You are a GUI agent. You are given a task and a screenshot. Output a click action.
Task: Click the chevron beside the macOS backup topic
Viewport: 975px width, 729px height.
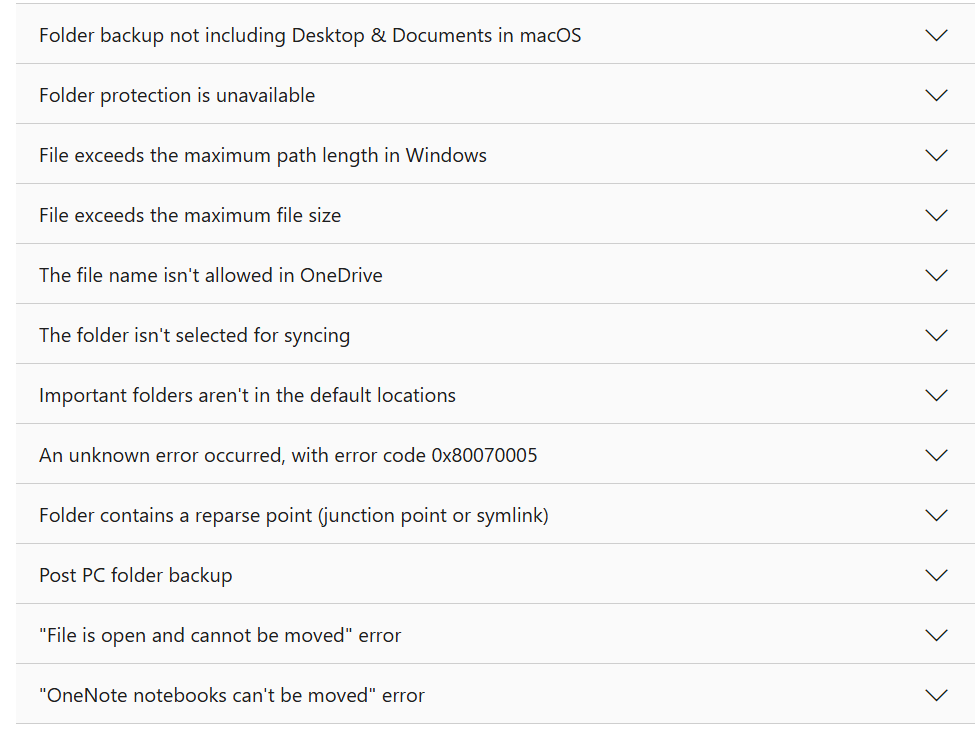coord(936,34)
